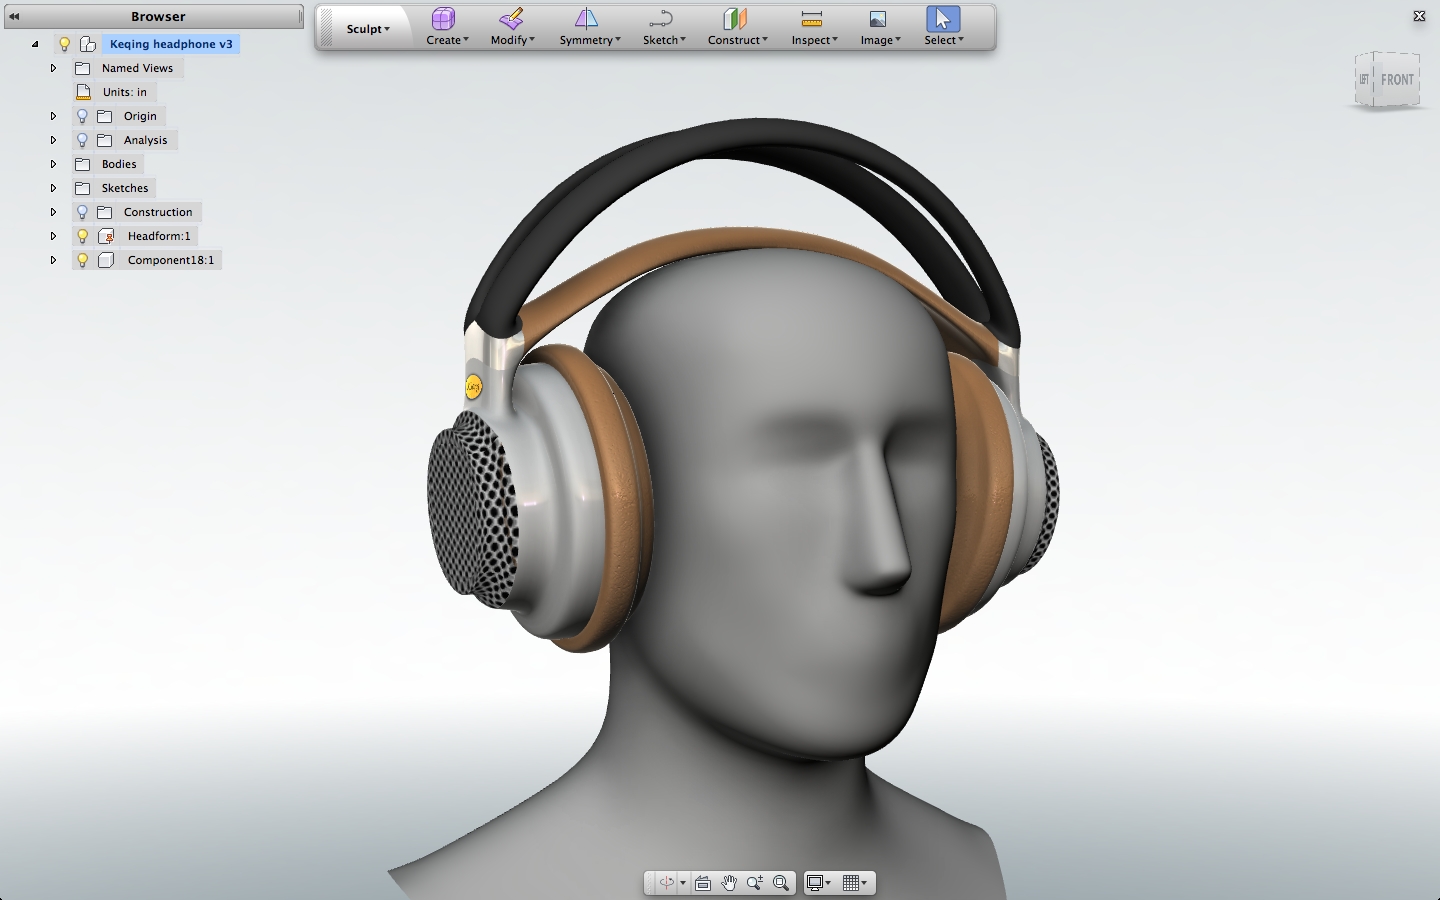This screenshot has width=1440, height=900.
Task: Click the Look At icon in navigation bar
Action: pyautogui.click(x=703, y=883)
